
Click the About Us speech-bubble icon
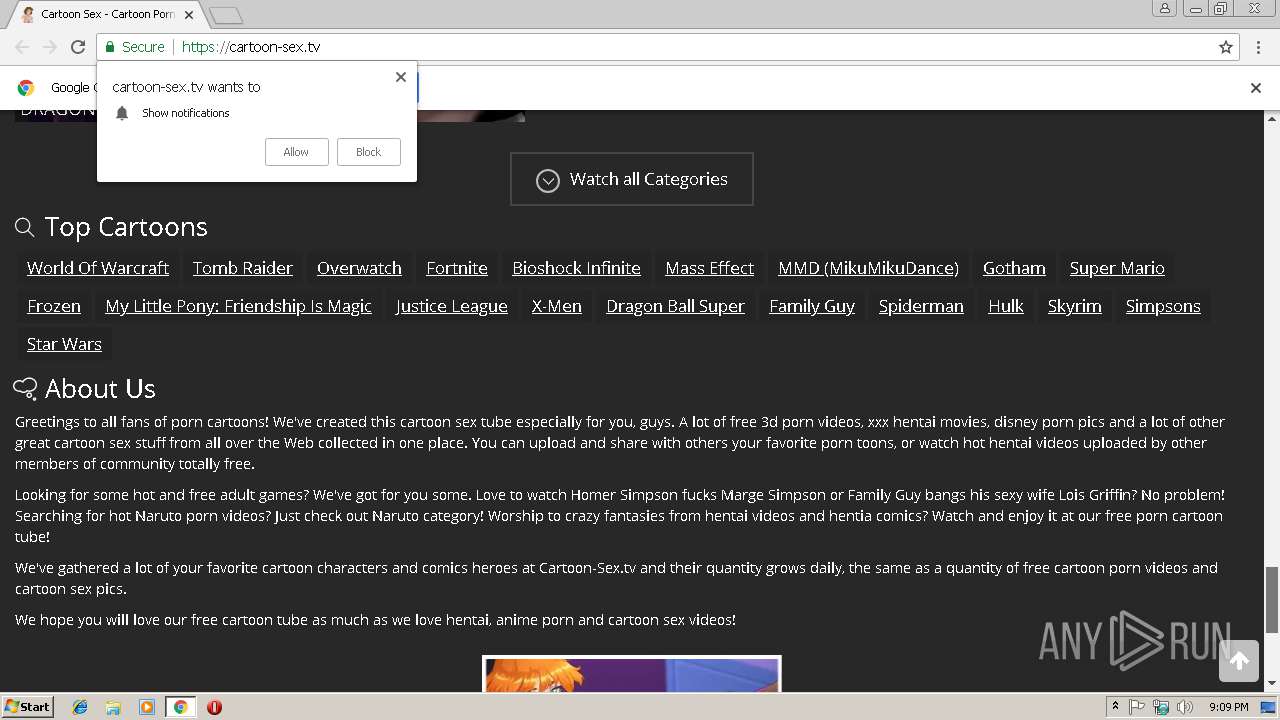25,388
